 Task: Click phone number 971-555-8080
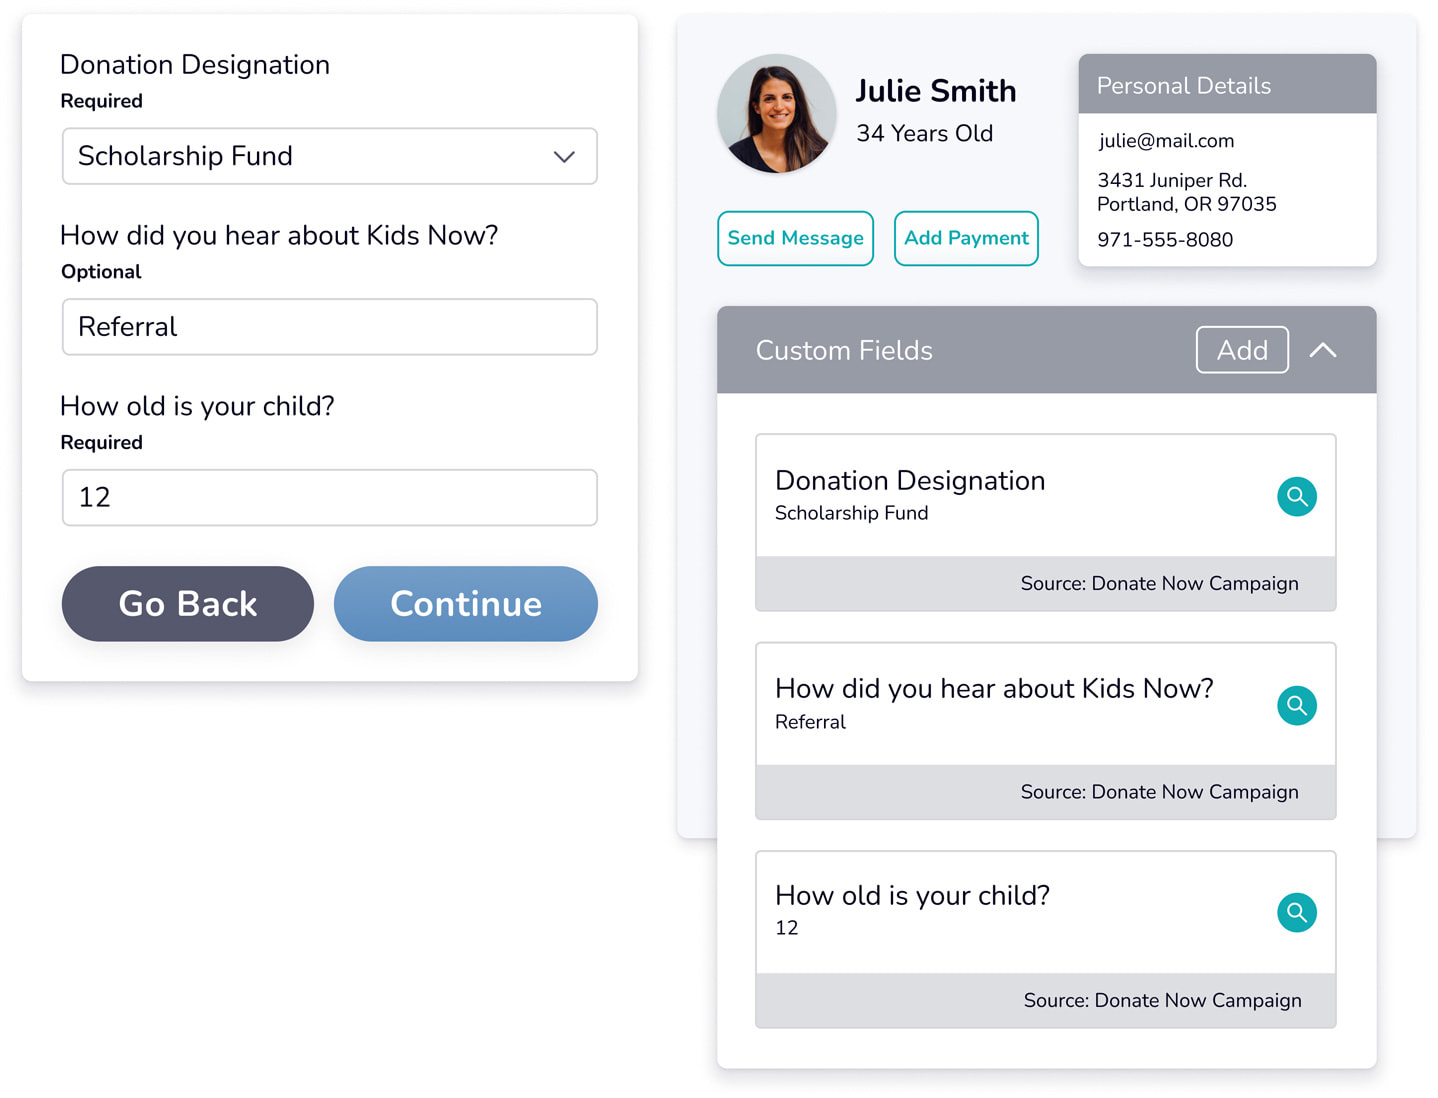(x=1165, y=240)
